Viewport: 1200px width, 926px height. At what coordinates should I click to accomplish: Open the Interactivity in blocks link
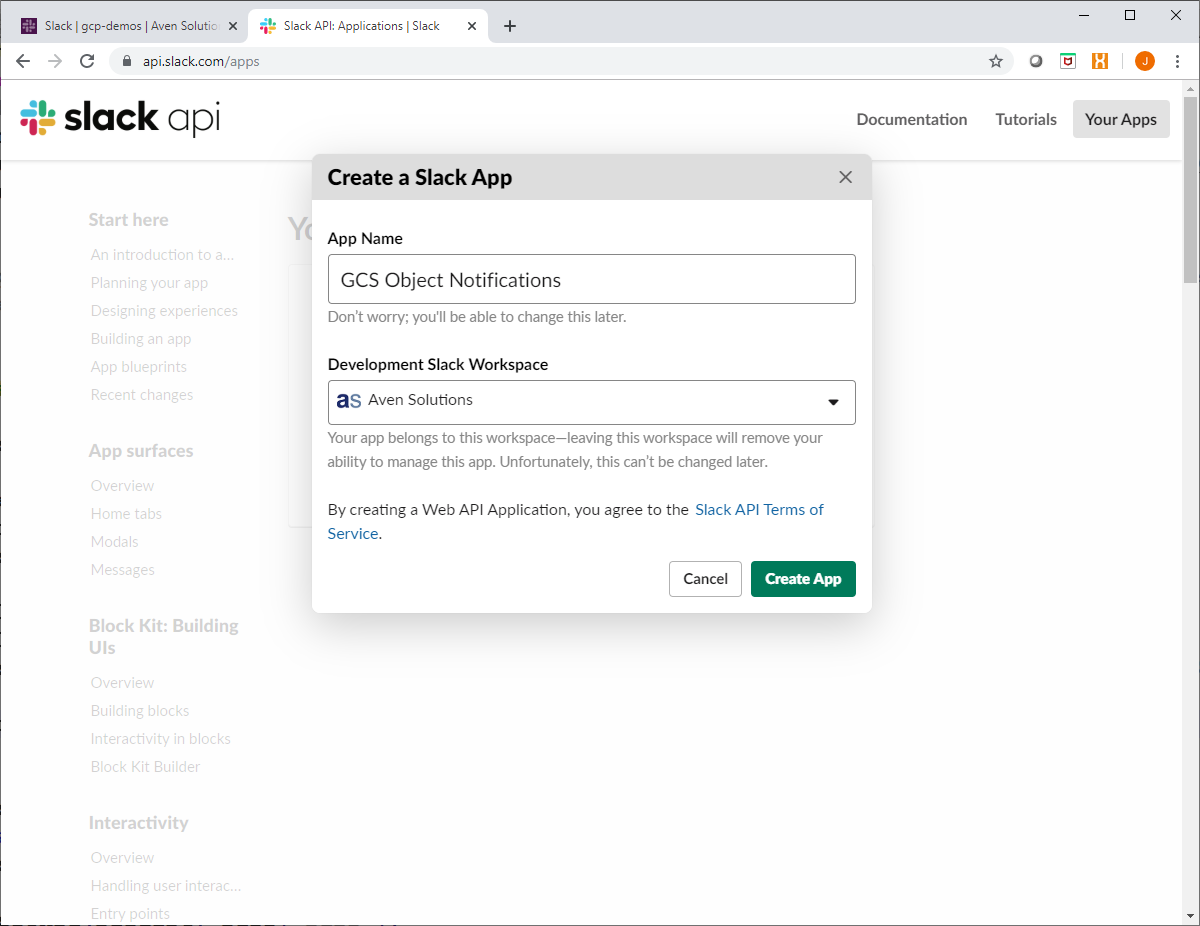tap(160, 739)
